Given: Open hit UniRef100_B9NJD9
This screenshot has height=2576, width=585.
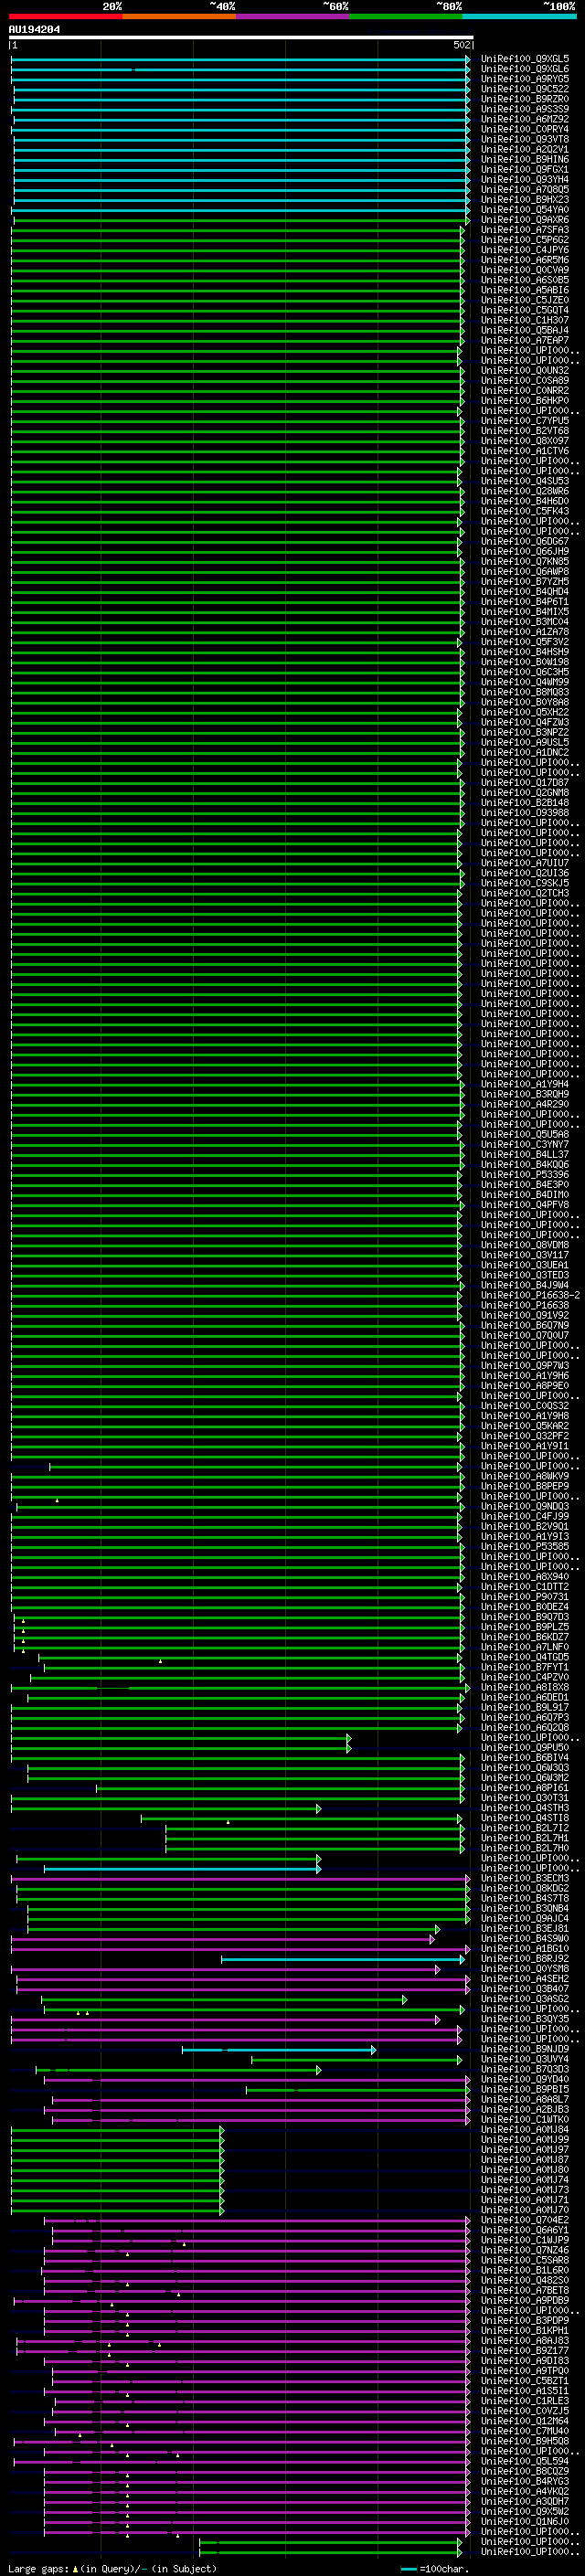Looking at the screenshot, I should (525, 2049).
